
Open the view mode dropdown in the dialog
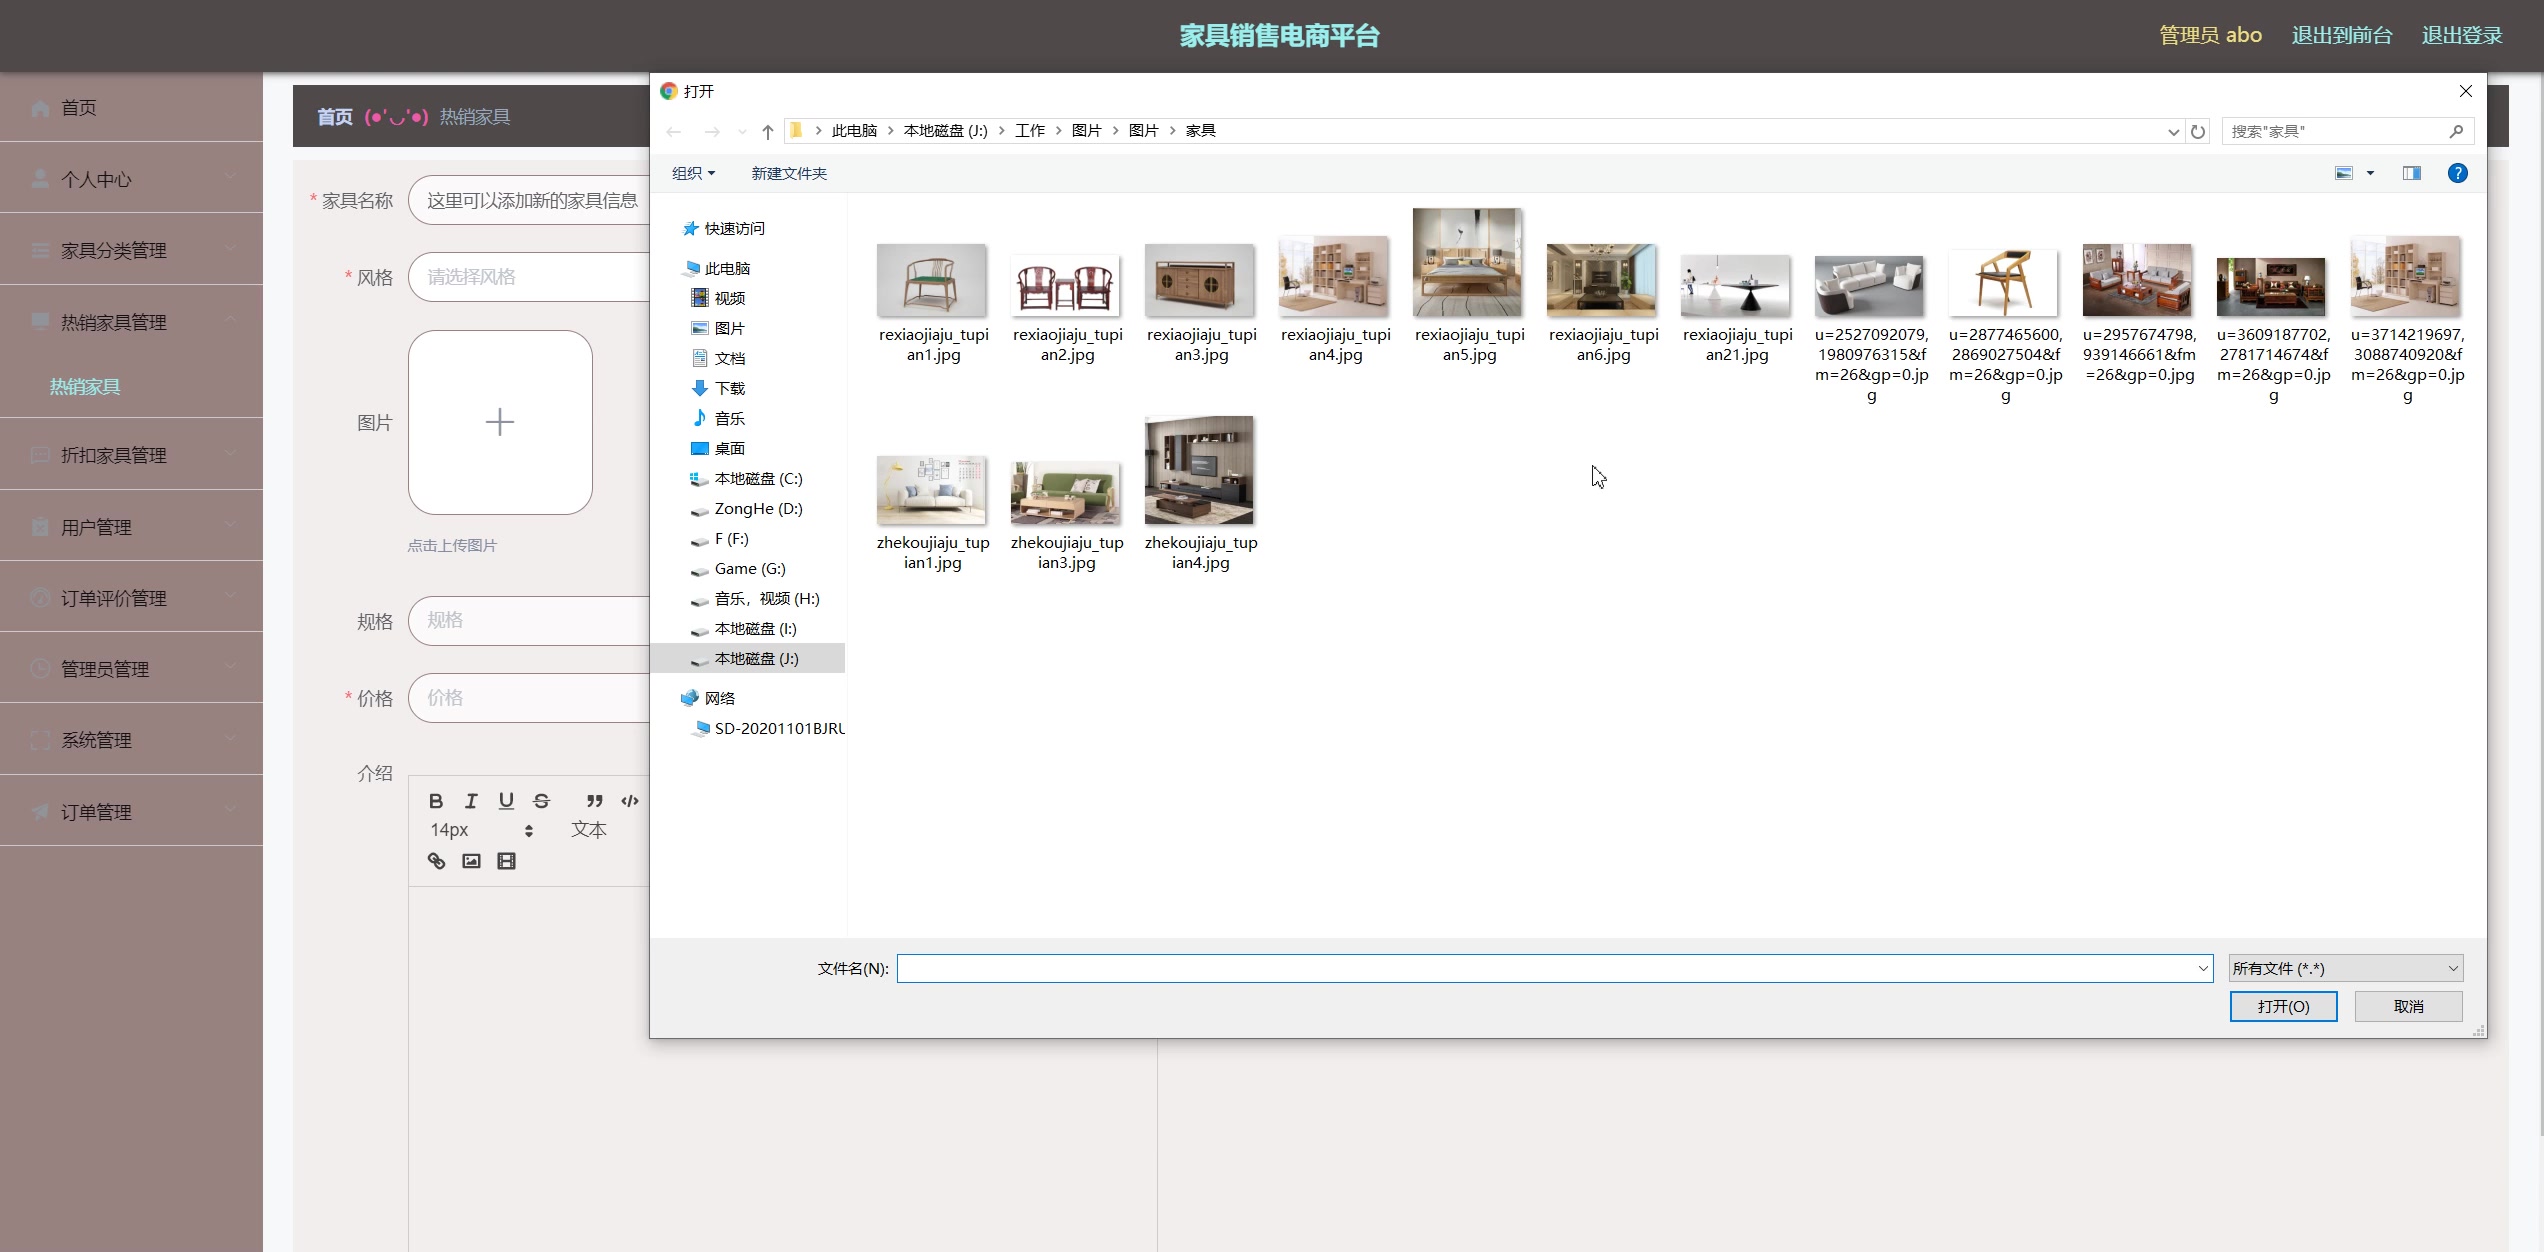2369,173
